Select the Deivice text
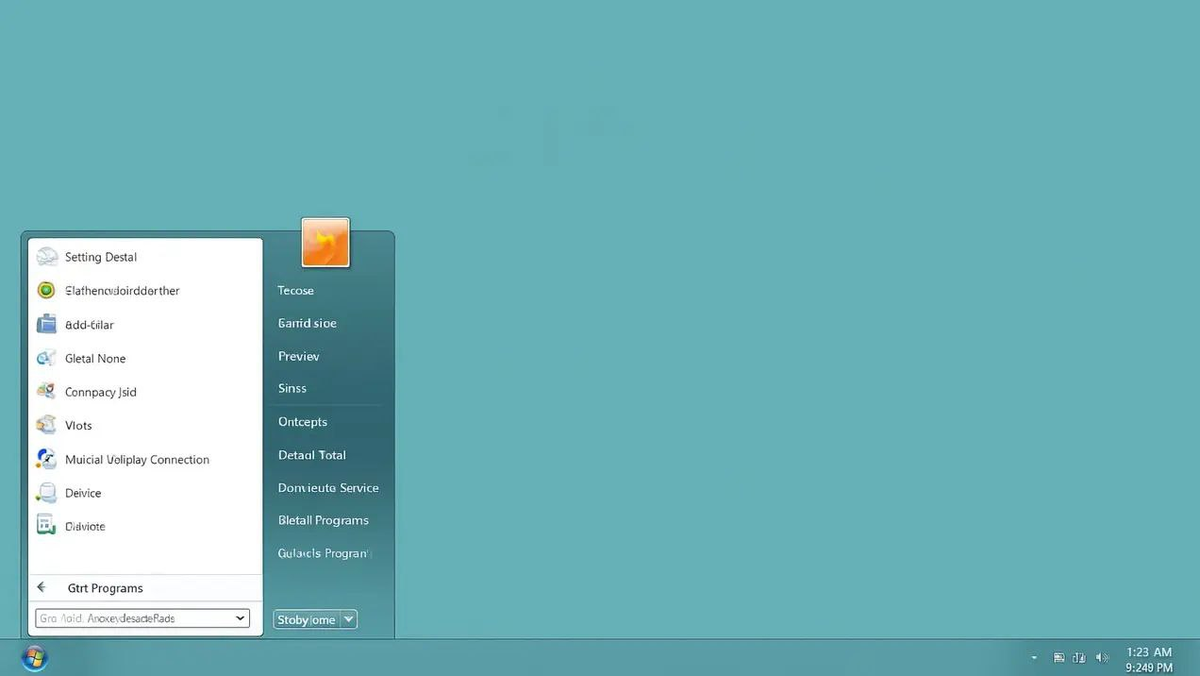Screen dimensions: 1200x676 pyautogui.click(x=83, y=493)
